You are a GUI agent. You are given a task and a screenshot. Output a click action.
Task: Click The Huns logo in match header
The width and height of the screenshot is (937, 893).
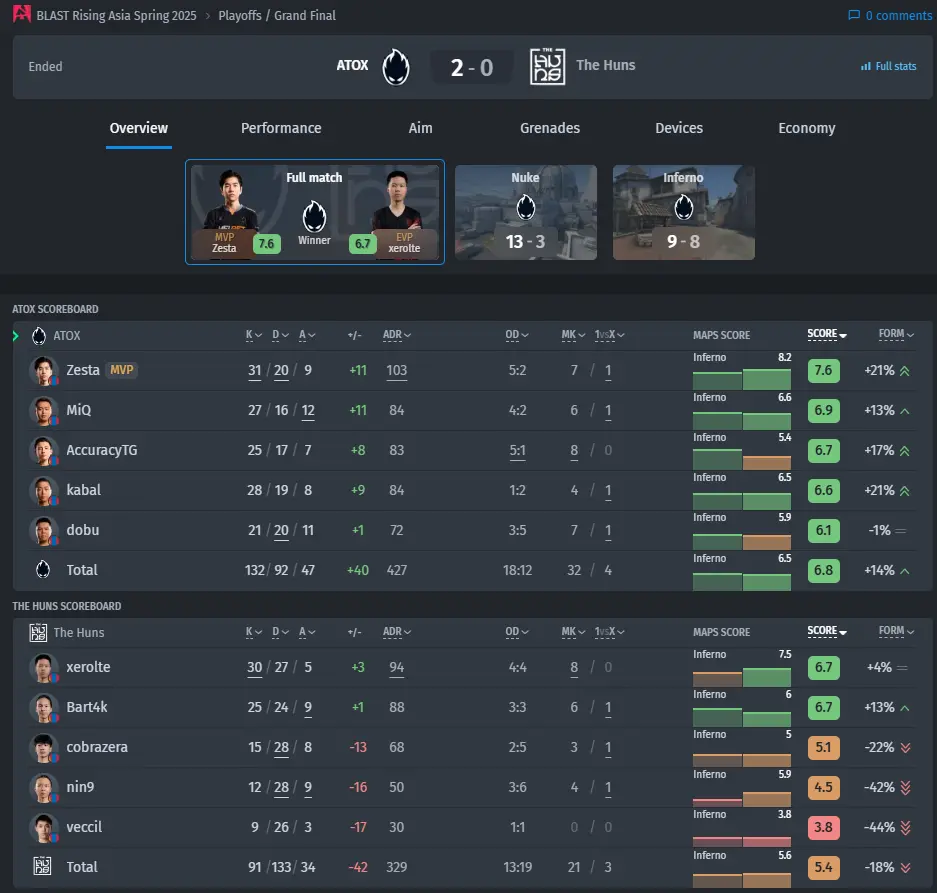click(547, 67)
